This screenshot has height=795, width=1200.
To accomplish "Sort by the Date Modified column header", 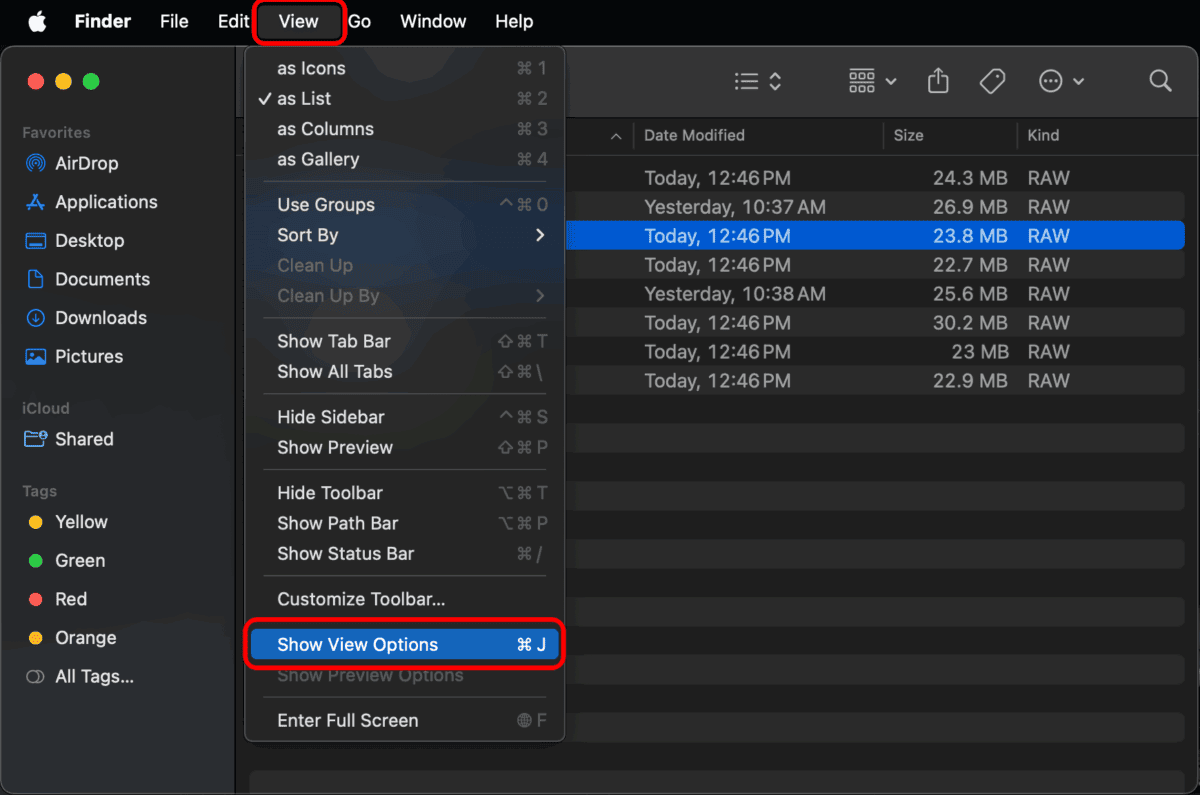I will [x=694, y=135].
